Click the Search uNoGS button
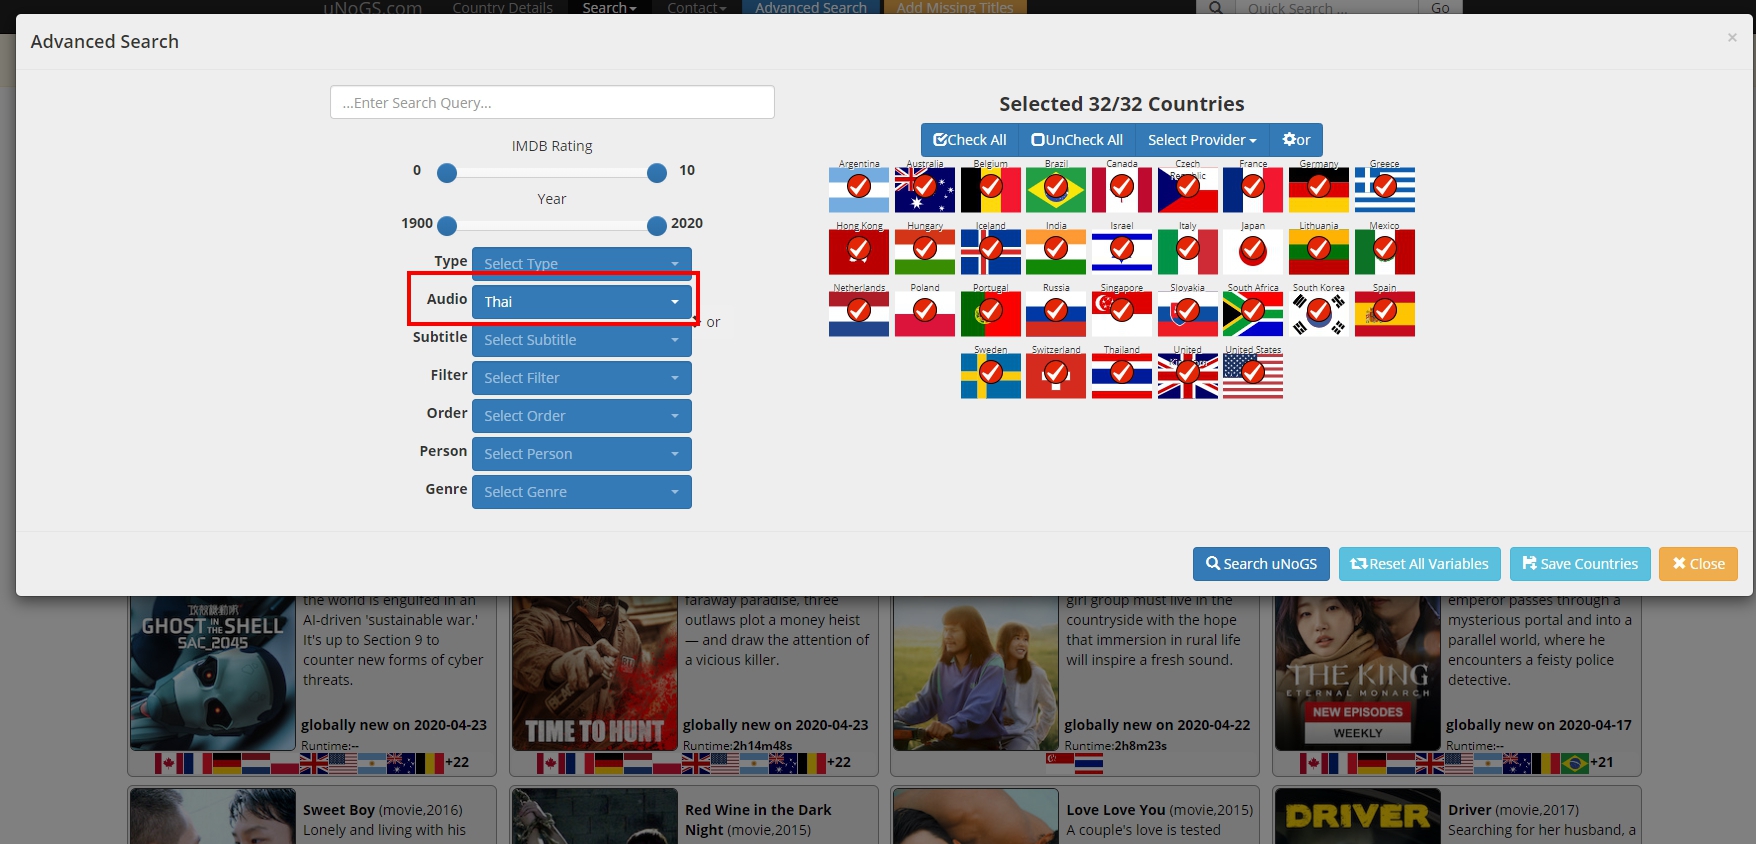Screen dimensions: 1756x844 pyautogui.click(x=1261, y=564)
